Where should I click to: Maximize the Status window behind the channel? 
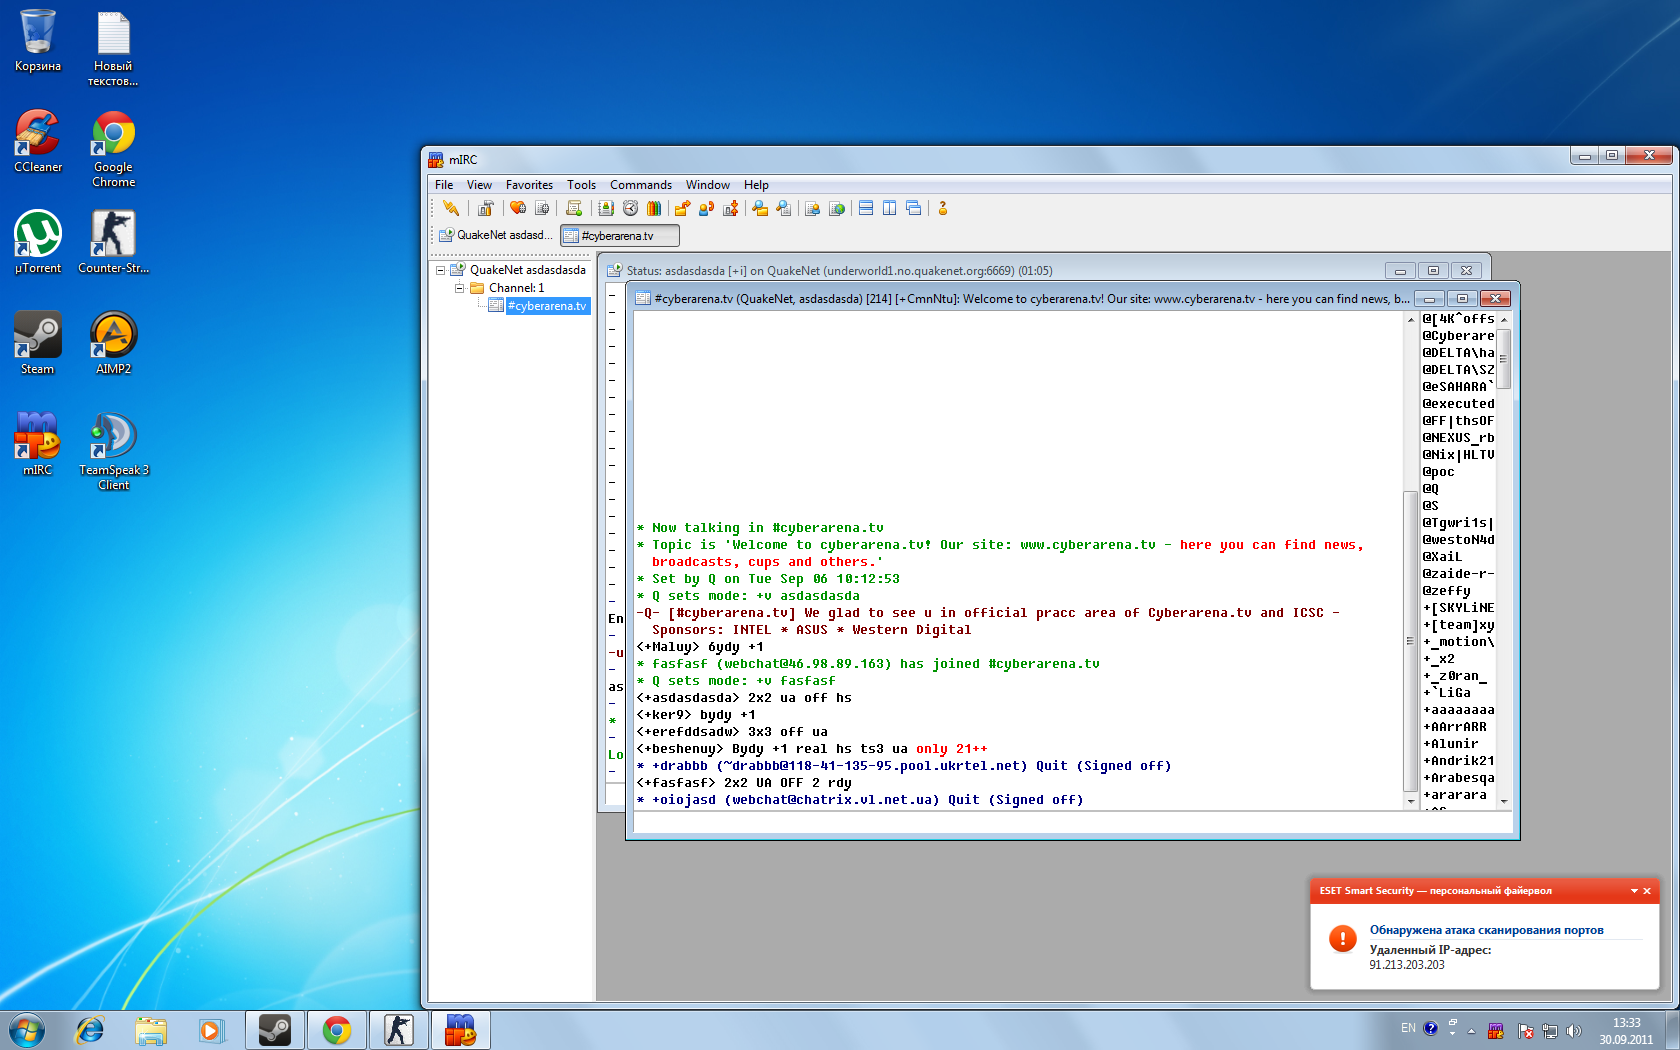pos(1433,271)
